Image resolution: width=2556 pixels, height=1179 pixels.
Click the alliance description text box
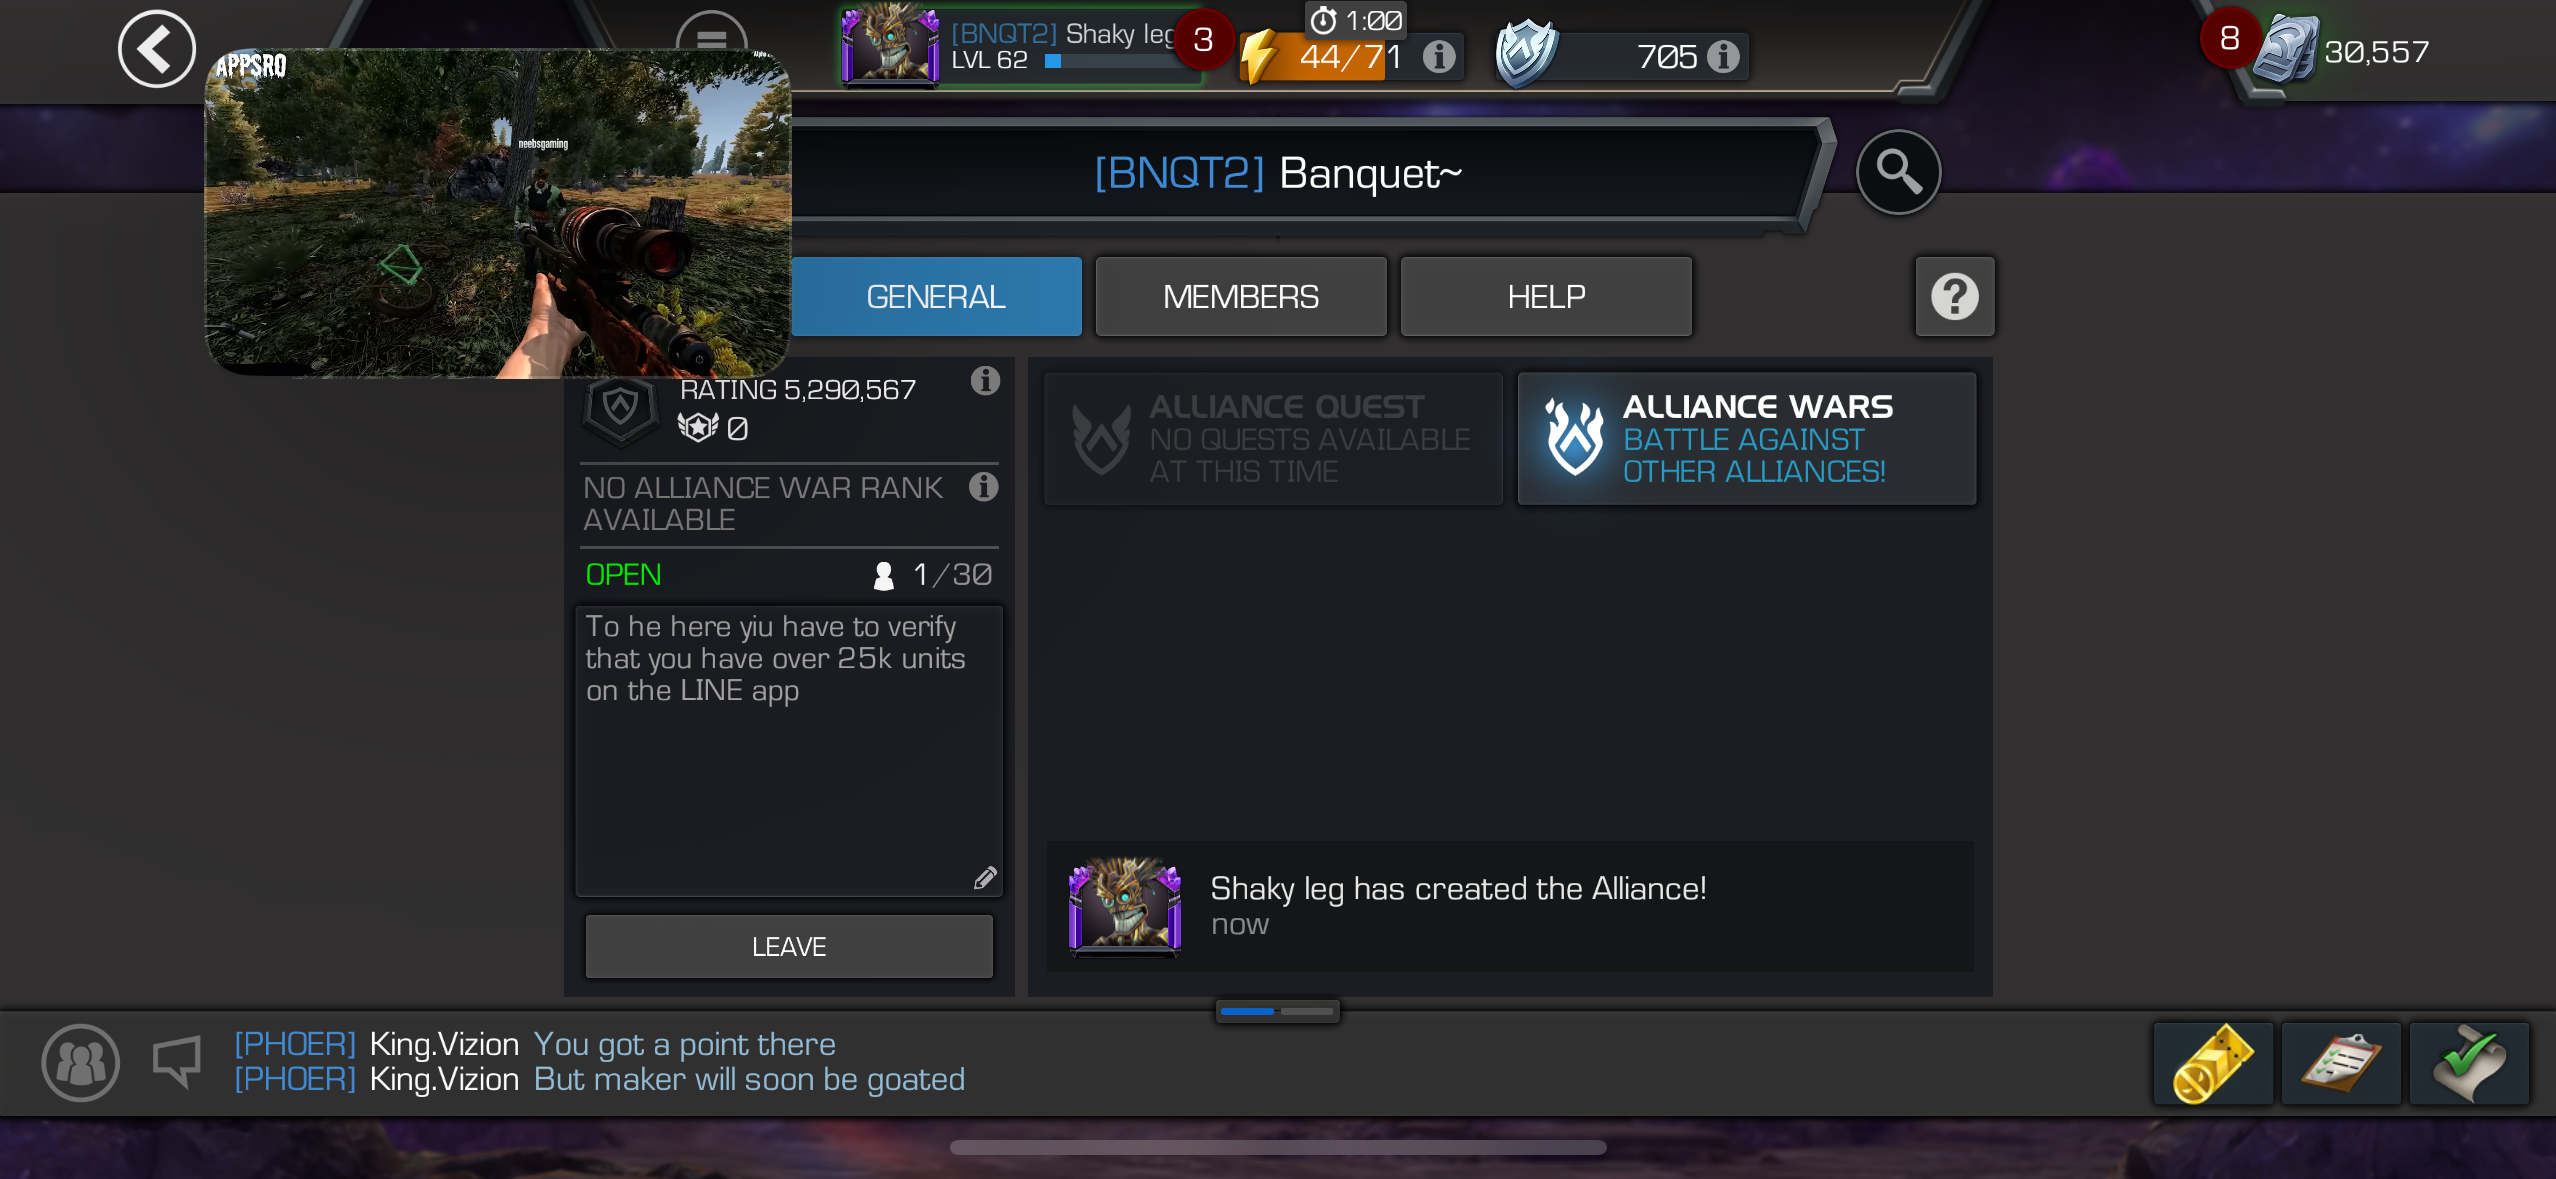(788, 750)
